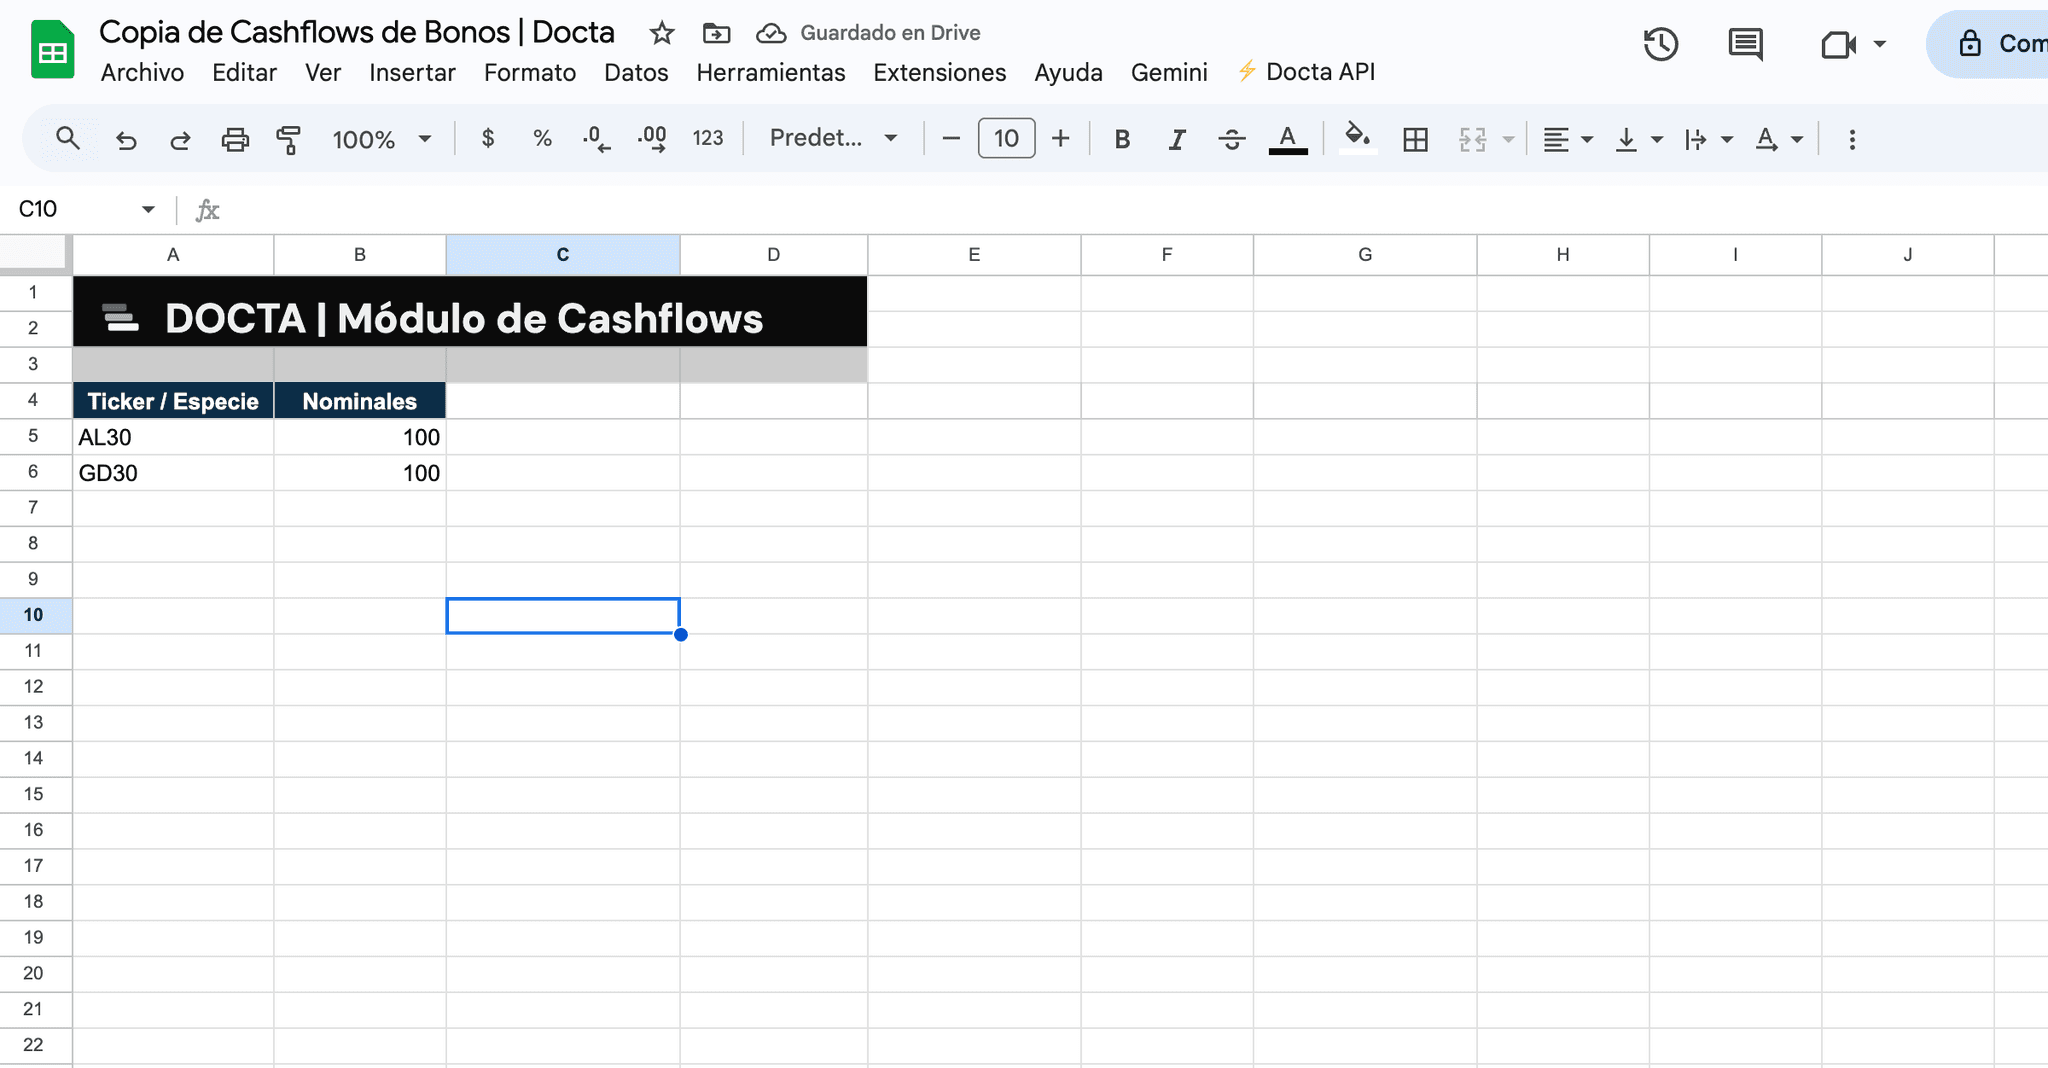
Task: Select the Nominales header cell
Action: pos(360,401)
